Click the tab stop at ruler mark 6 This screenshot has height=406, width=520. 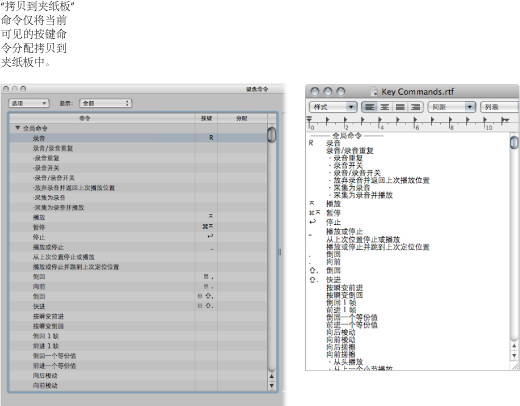415,120
